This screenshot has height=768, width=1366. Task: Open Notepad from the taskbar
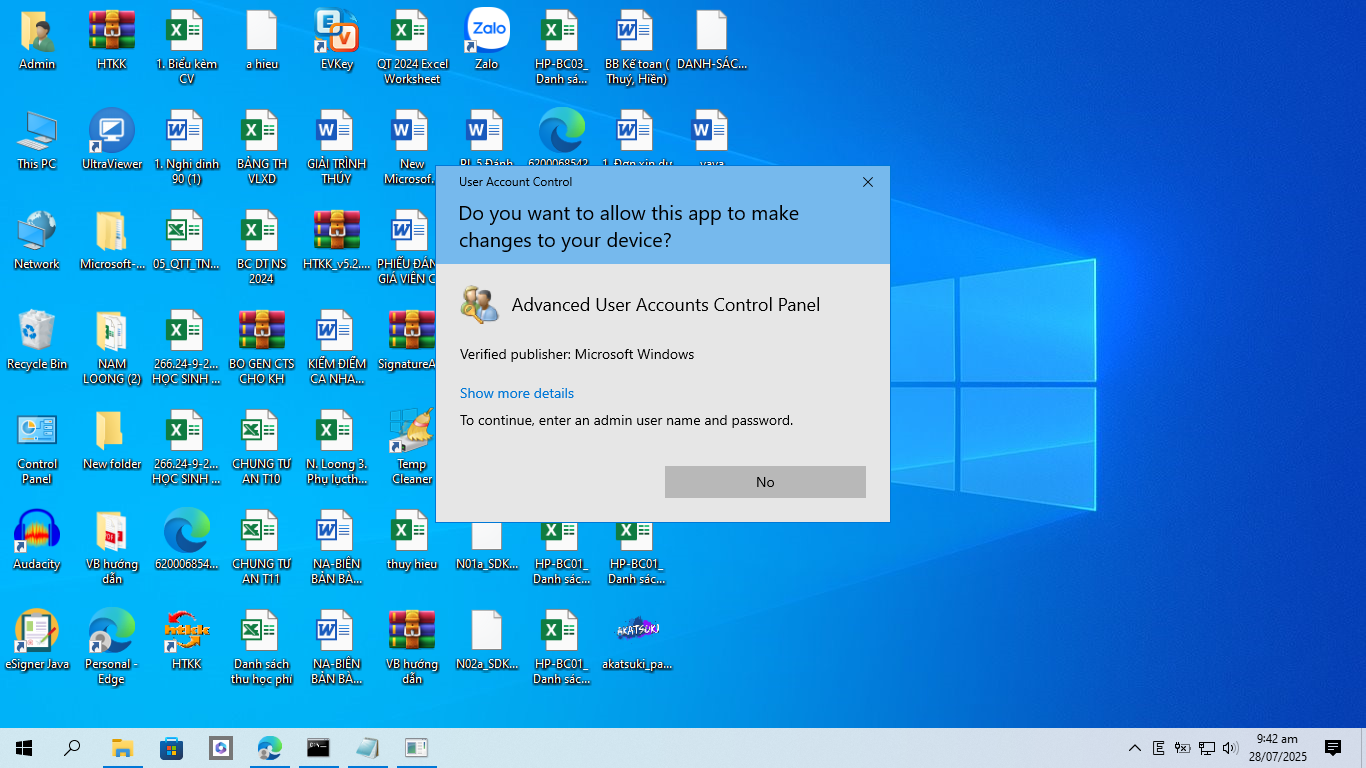[368, 747]
